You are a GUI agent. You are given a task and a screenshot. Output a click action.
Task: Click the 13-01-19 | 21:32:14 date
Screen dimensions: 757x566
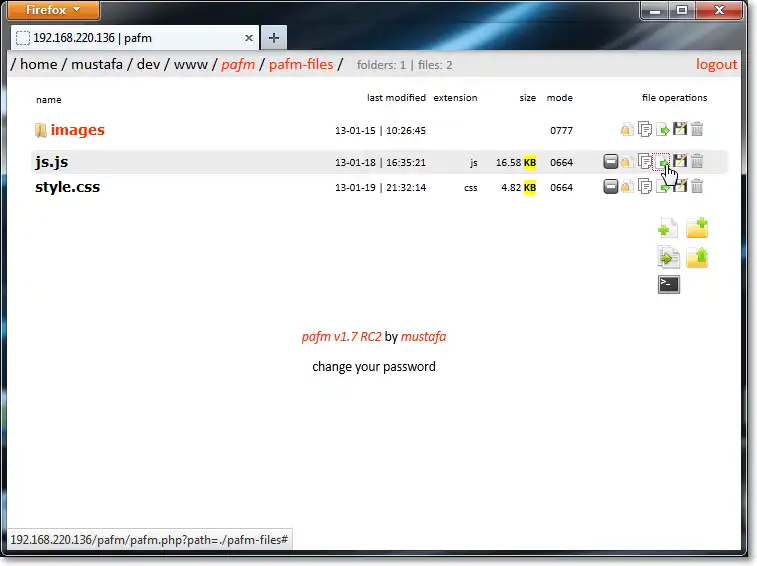(380, 187)
